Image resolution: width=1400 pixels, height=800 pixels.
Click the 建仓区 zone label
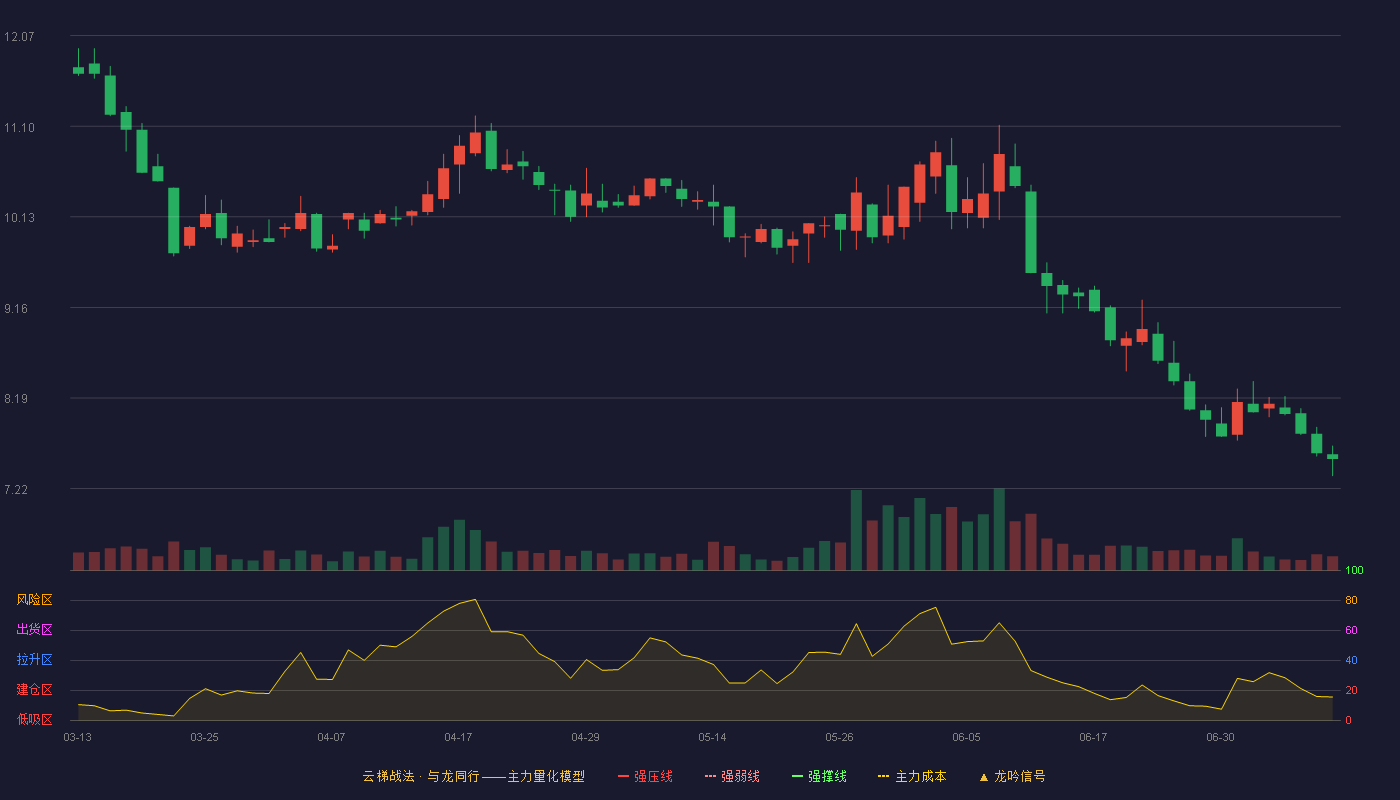click(34, 690)
